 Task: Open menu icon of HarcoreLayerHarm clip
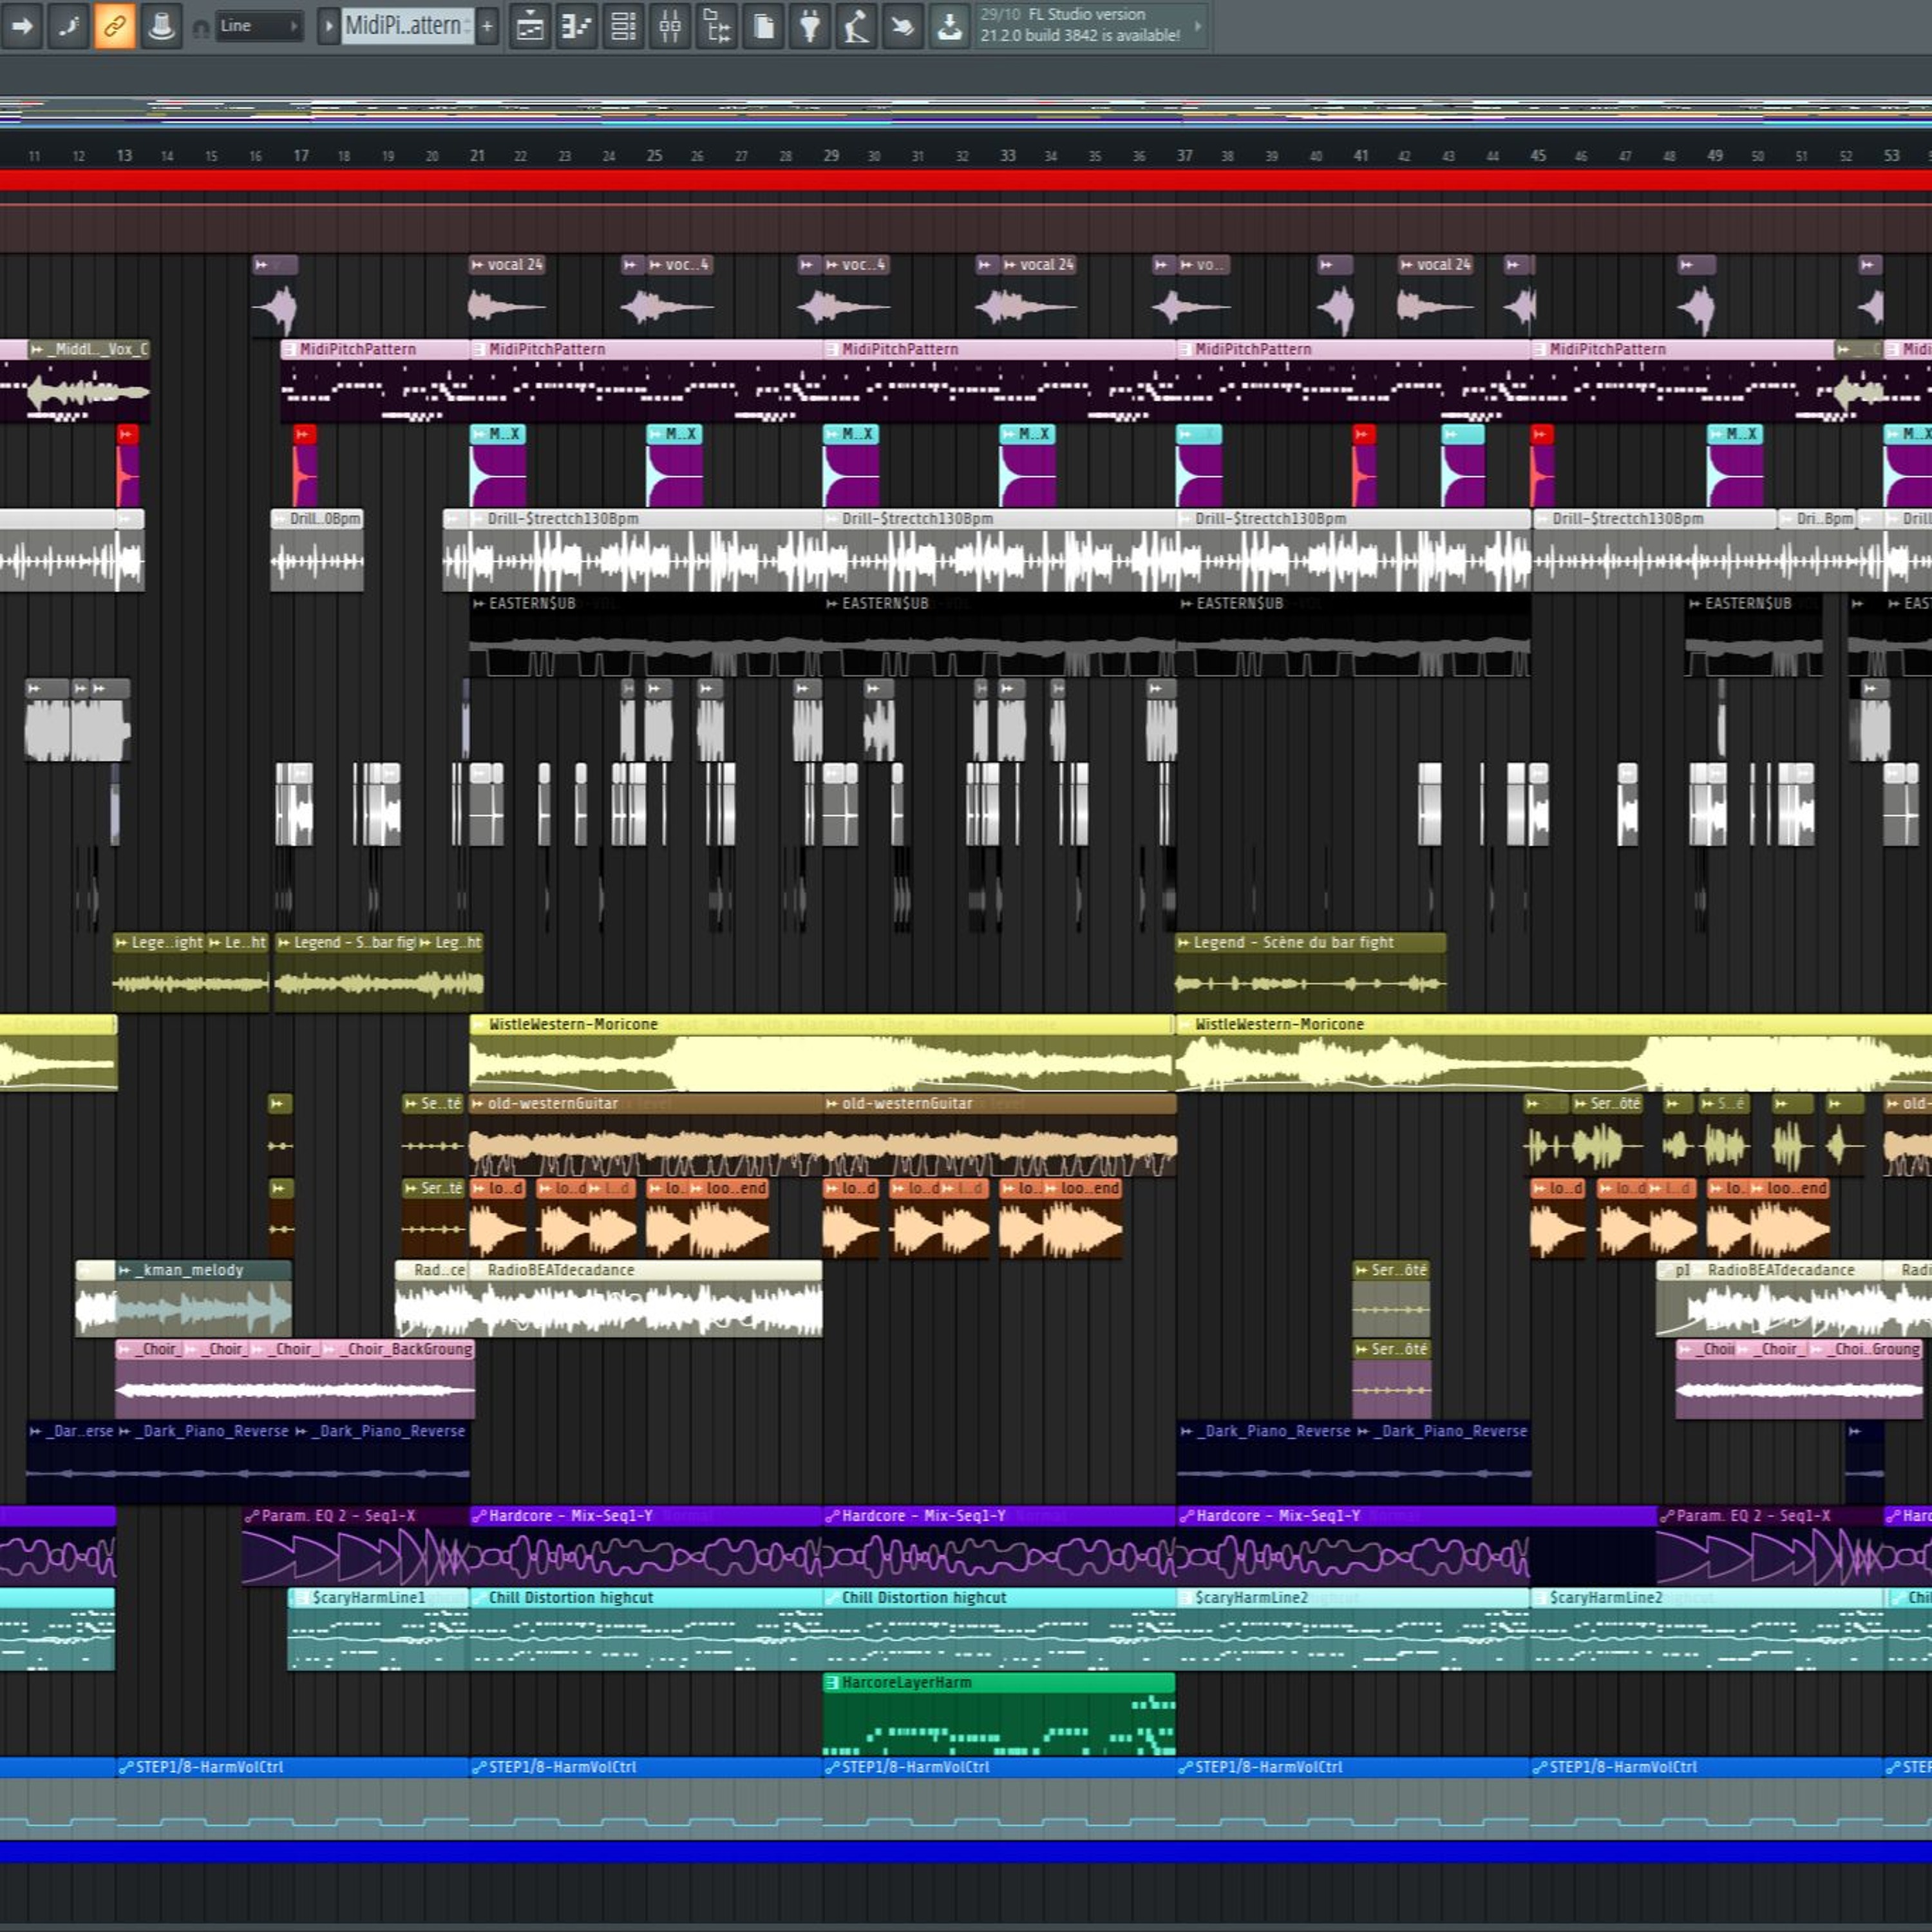pyautogui.click(x=831, y=1683)
